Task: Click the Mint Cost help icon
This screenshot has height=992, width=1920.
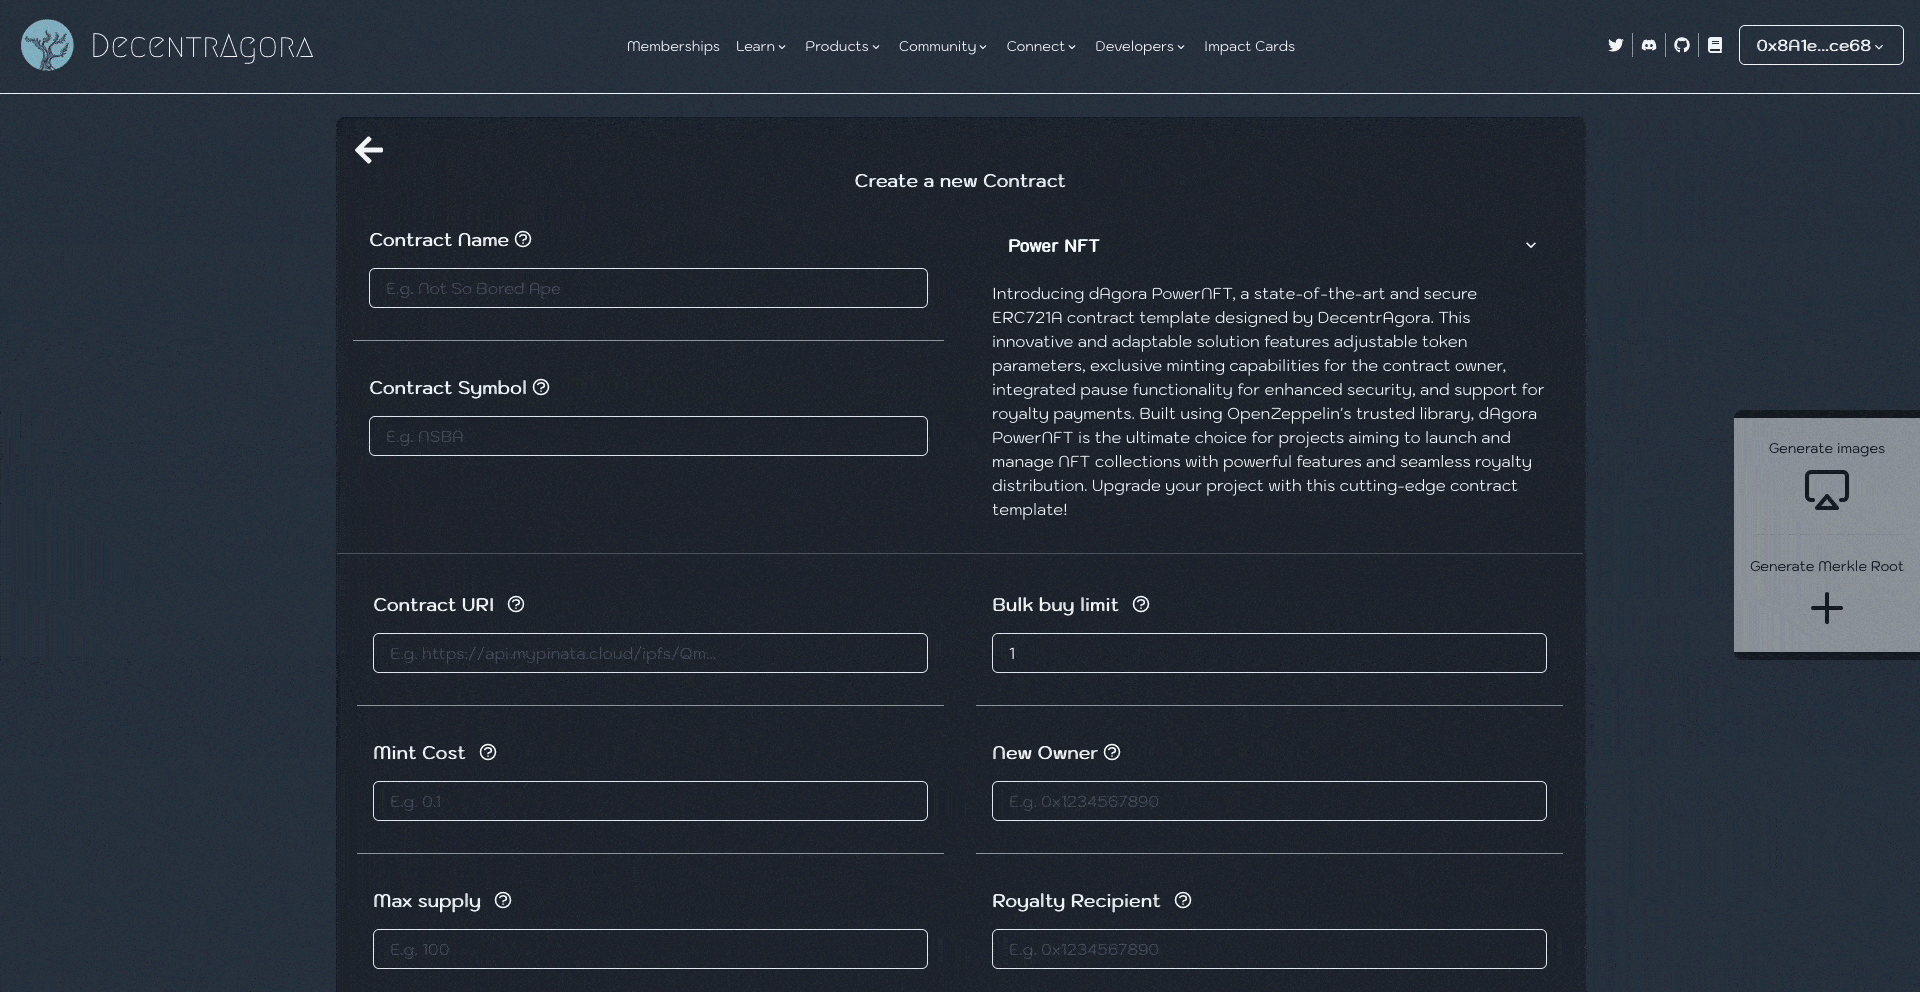Action: click(488, 752)
